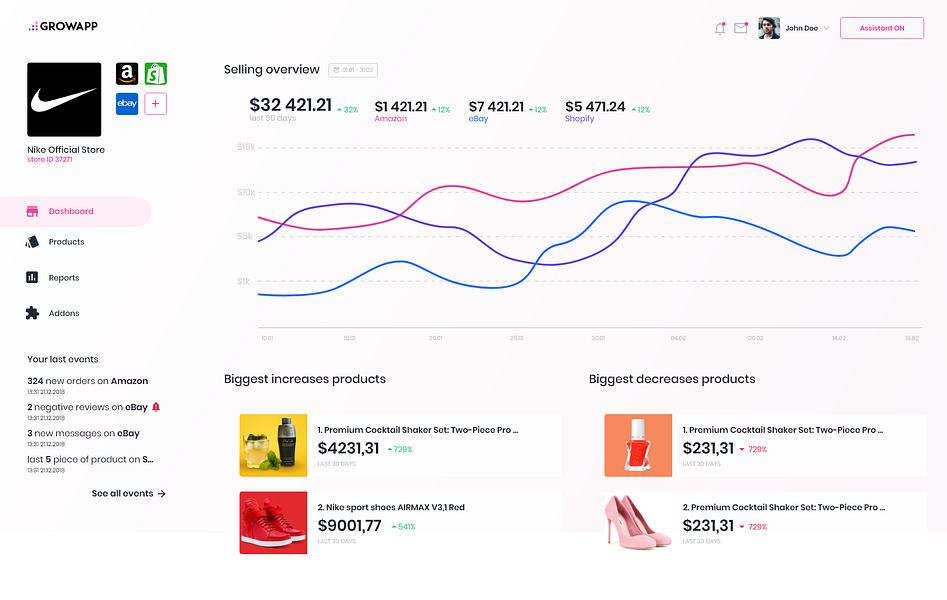Click the red alert bell beside negative reviews
This screenshot has height=600, width=947.
(156, 407)
